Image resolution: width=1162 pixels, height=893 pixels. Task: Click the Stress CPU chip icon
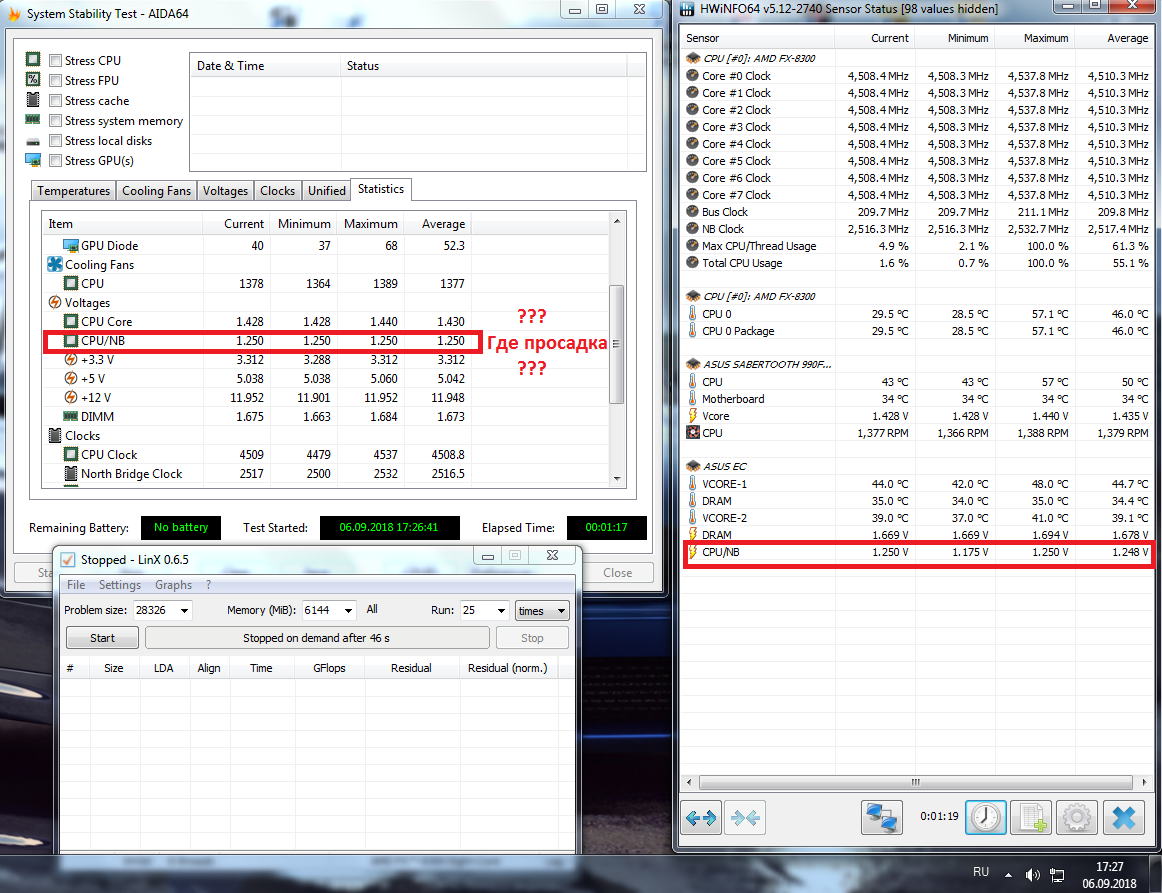(x=33, y=59)
